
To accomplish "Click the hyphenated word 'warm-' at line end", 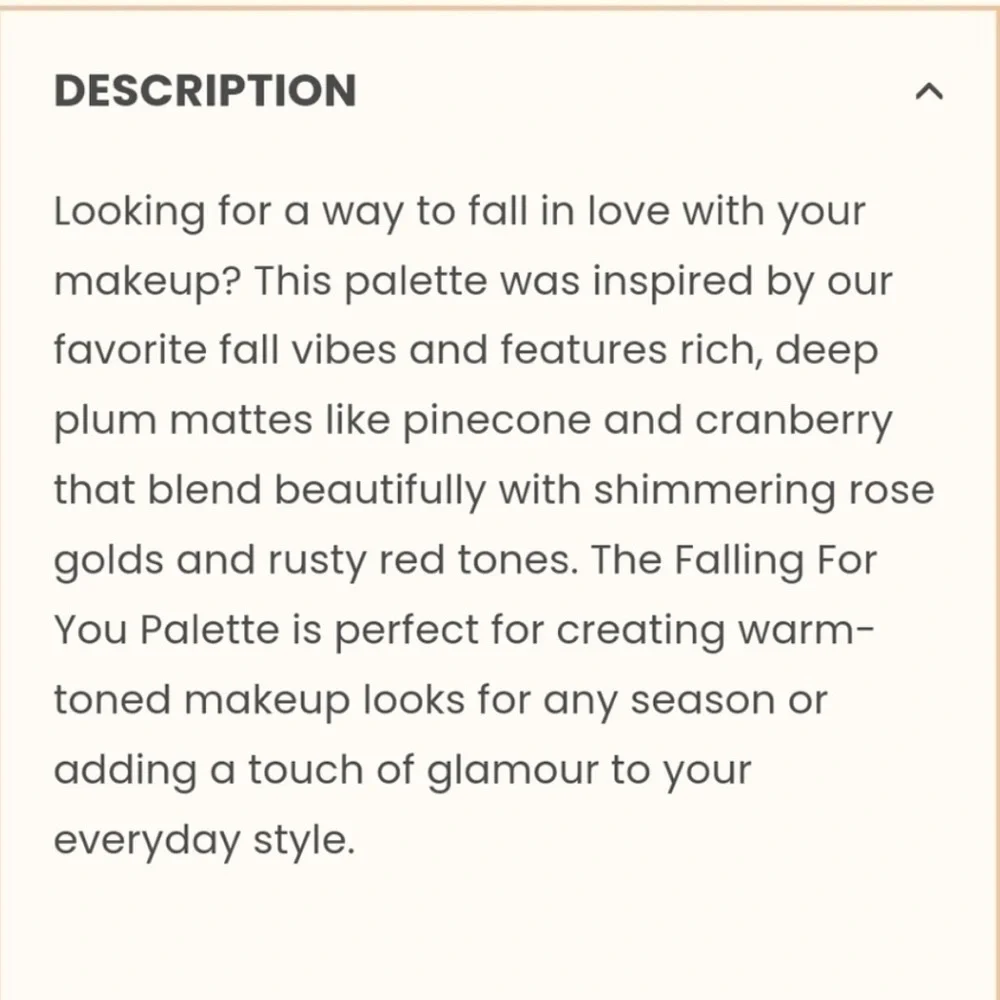I will point(806,631).
